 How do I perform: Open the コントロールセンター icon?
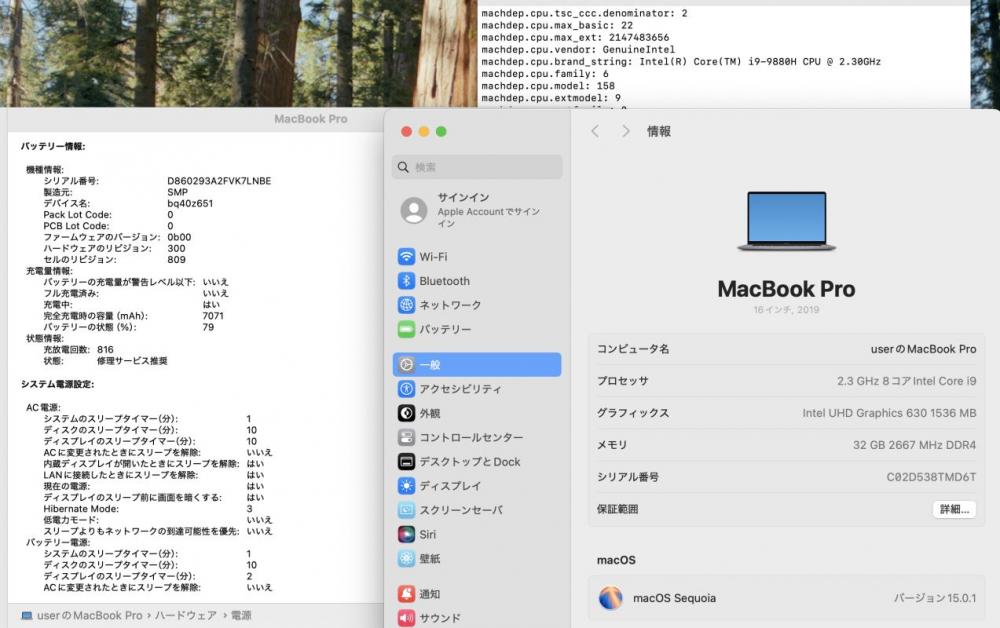(406, 437)
